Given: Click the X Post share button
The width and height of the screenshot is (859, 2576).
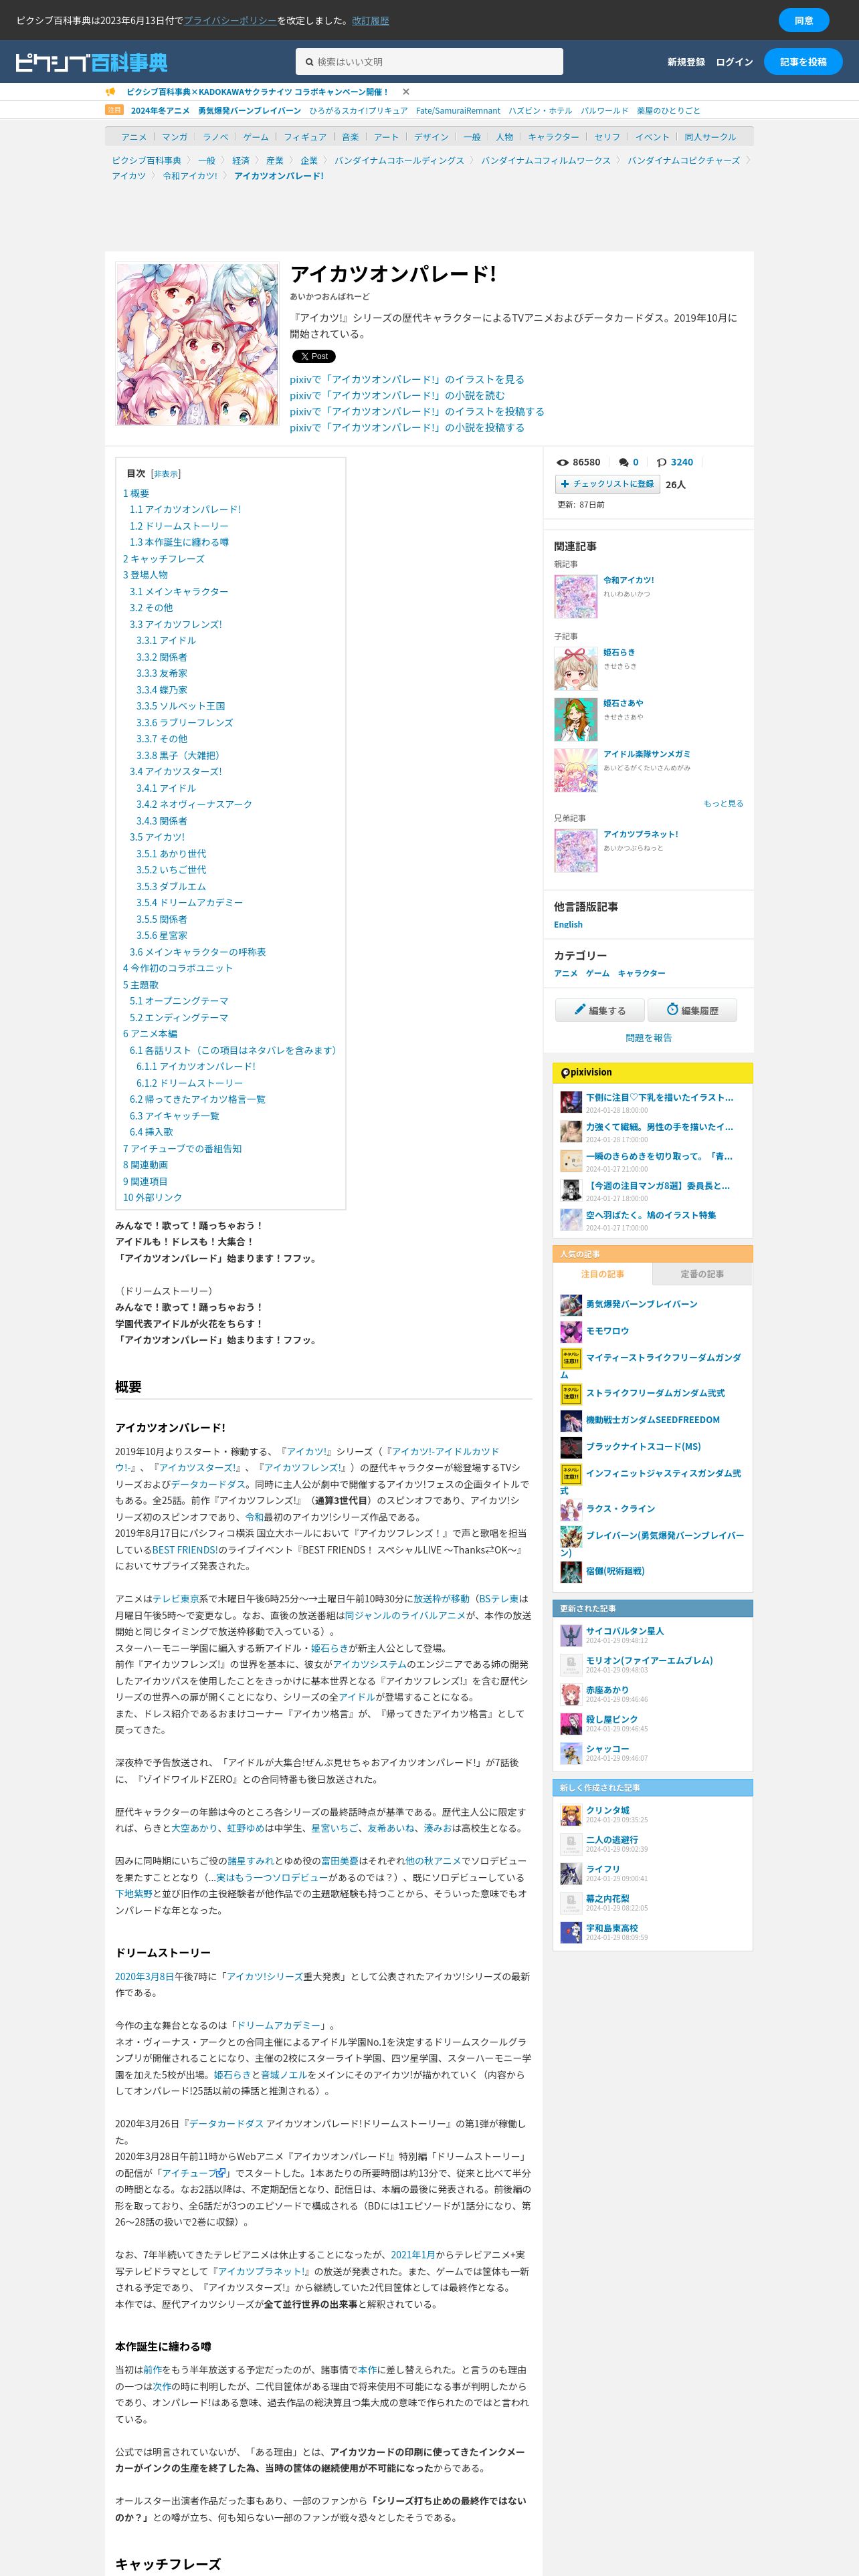Looking at the screenshot, I should click(314, 356).
